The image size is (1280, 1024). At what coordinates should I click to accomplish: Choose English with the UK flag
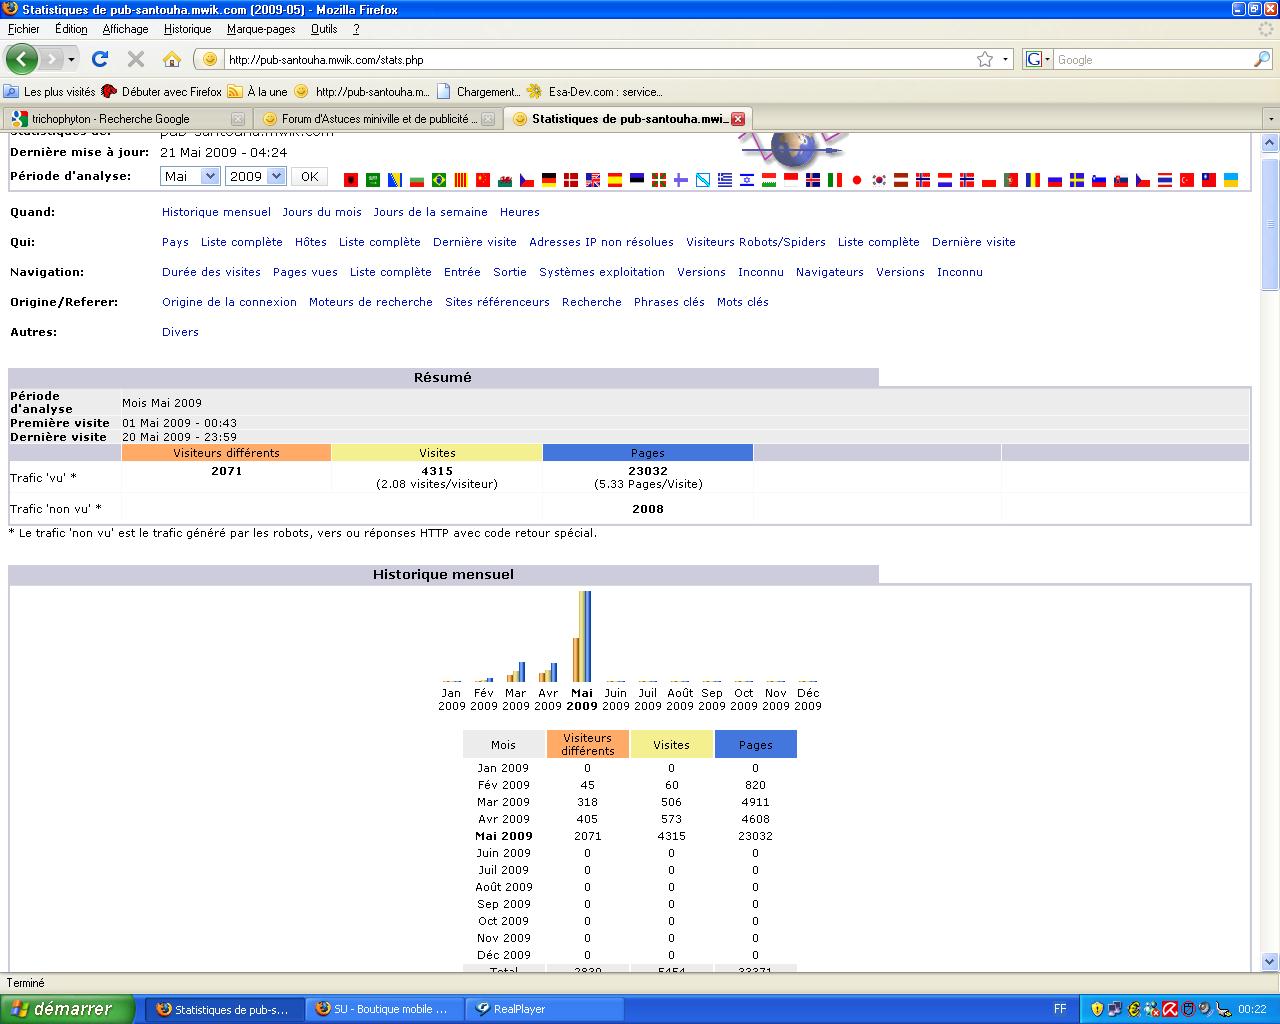[593, 180]
